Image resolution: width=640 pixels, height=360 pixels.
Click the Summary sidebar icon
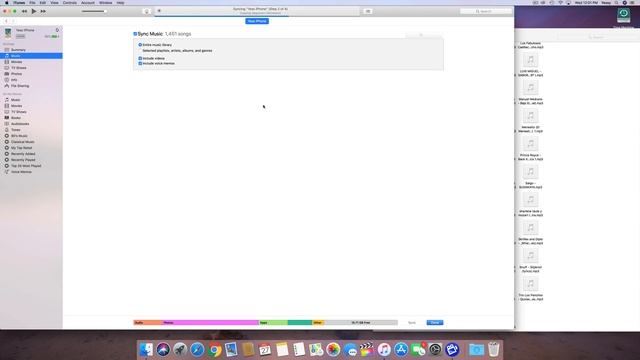click(x=7, y=50)
